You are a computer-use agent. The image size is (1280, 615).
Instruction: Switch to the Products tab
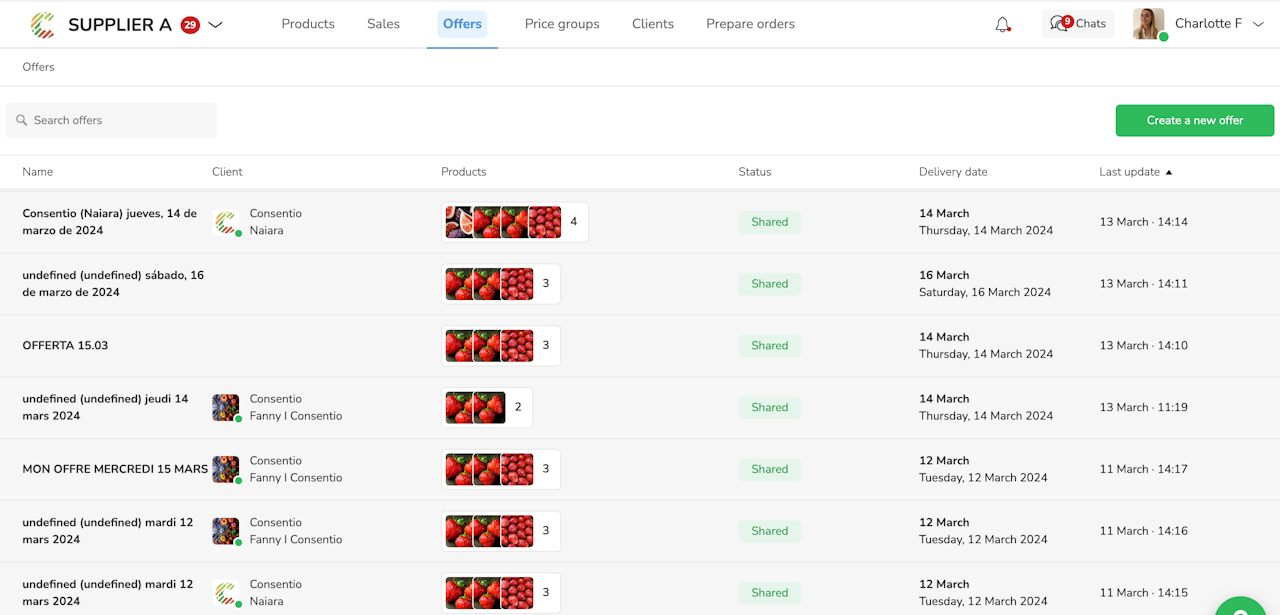308,24
